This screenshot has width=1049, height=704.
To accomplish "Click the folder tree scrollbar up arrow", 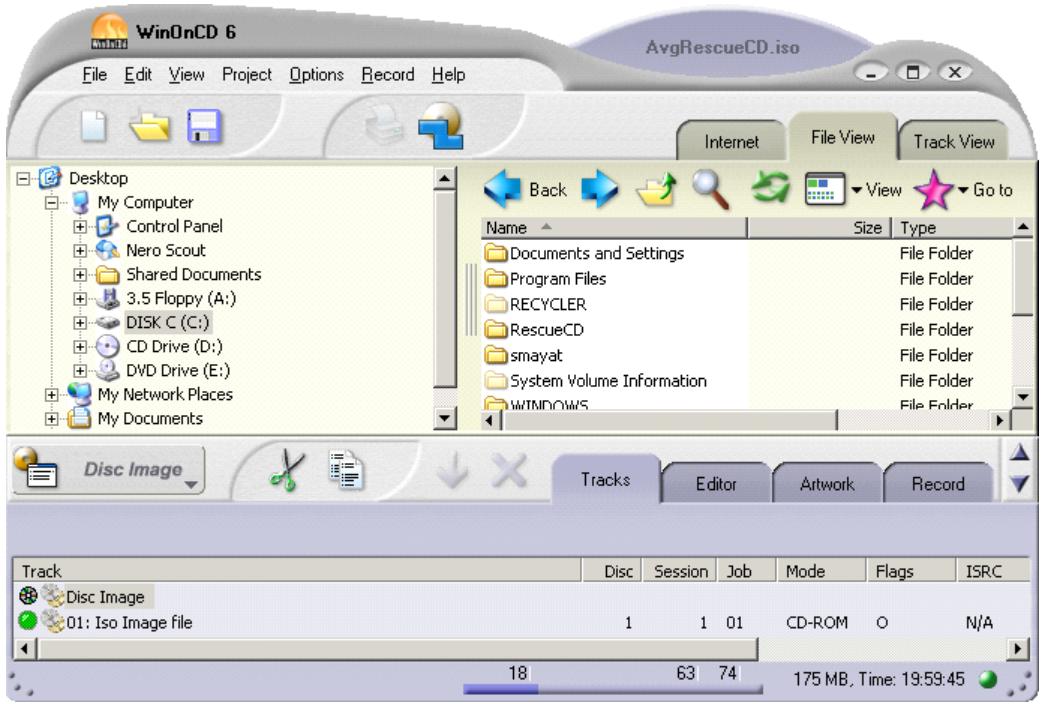I will (x=444, y=178).
